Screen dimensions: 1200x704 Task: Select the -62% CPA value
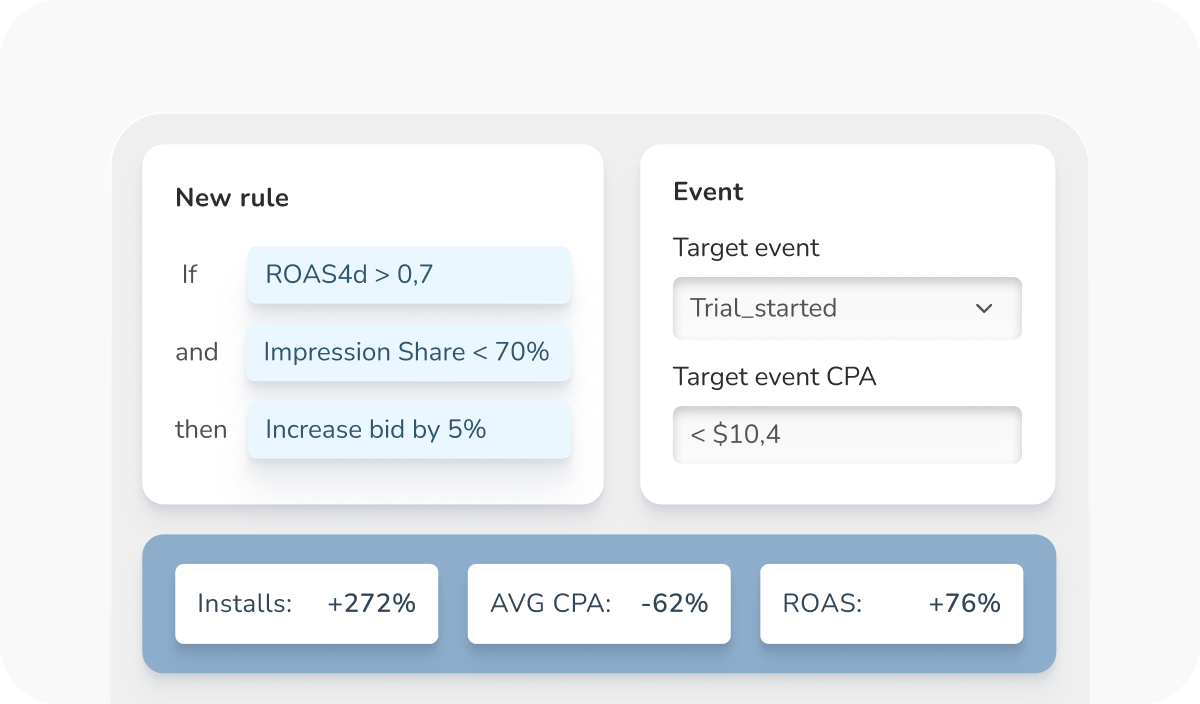click(x=674, y=604)
